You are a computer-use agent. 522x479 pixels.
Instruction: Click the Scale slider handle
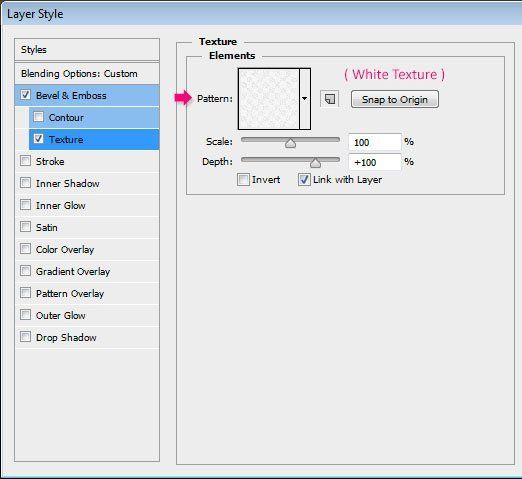tap(291, 143)
